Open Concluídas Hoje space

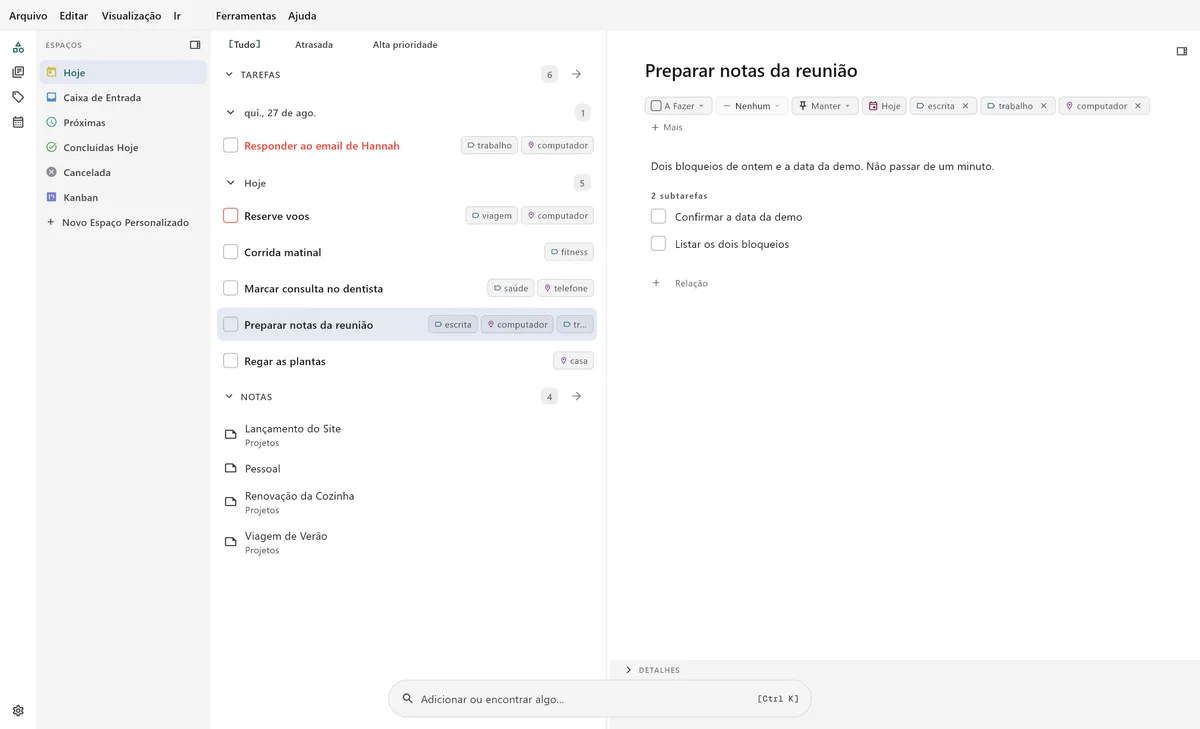click(x=123, y=148)
